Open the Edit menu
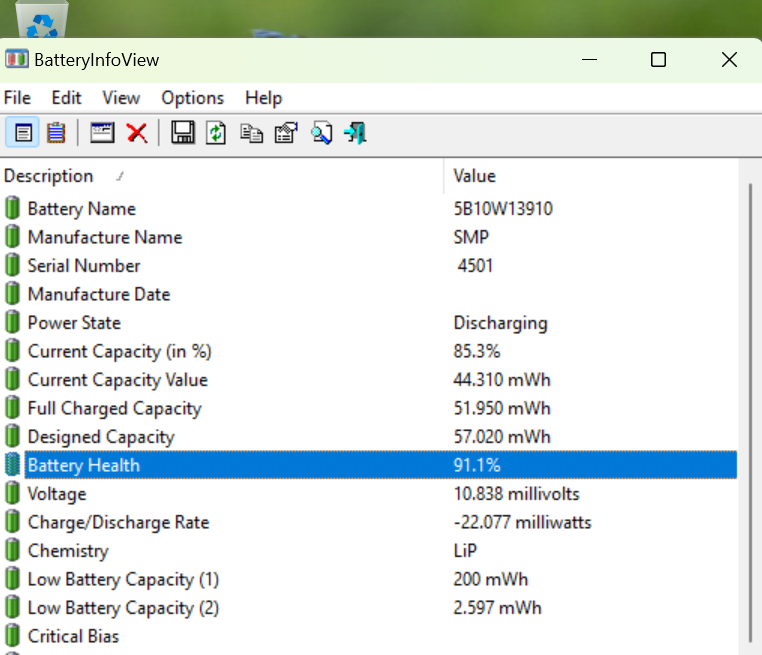The width and height of the screenshot is (762, 655). click(x=67, y=98)
